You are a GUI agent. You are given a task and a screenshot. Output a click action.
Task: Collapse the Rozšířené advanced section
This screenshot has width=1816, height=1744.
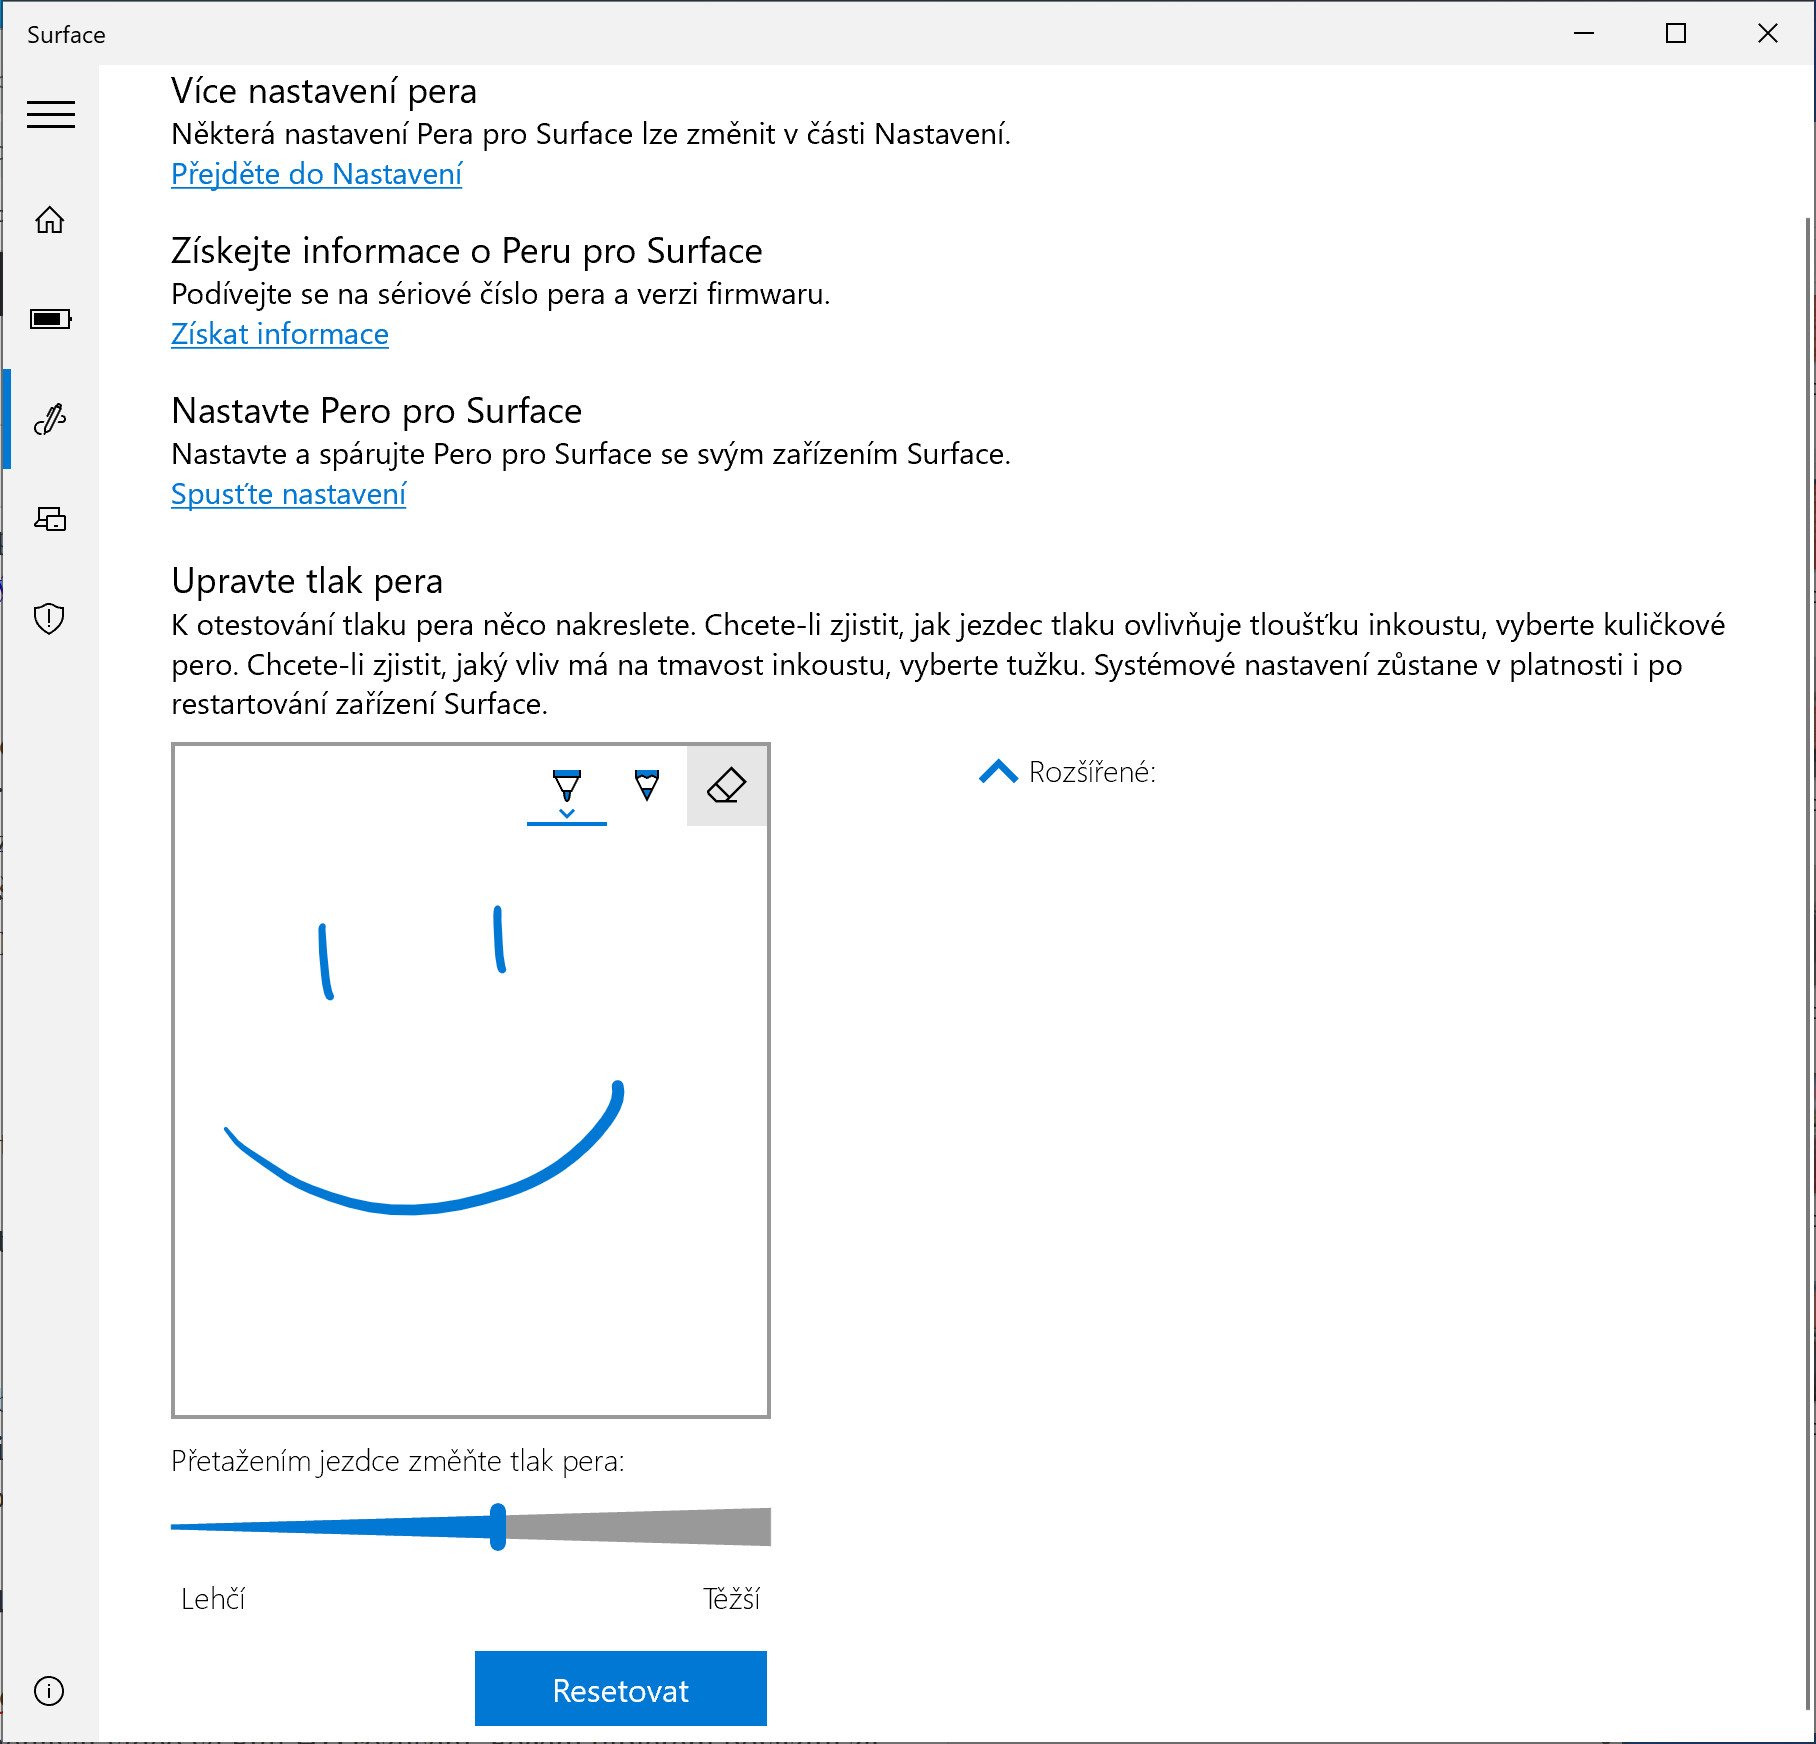pos(998,772)
